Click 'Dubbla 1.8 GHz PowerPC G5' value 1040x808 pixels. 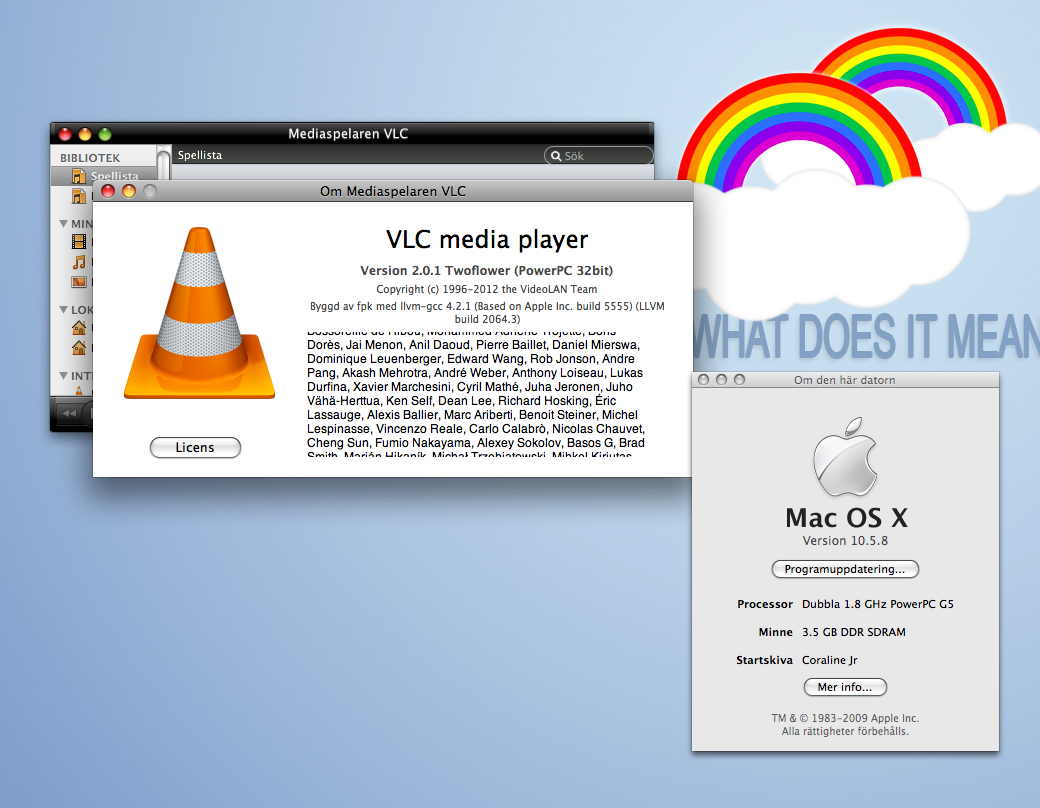pyautogui.click(x=878, y=604)
